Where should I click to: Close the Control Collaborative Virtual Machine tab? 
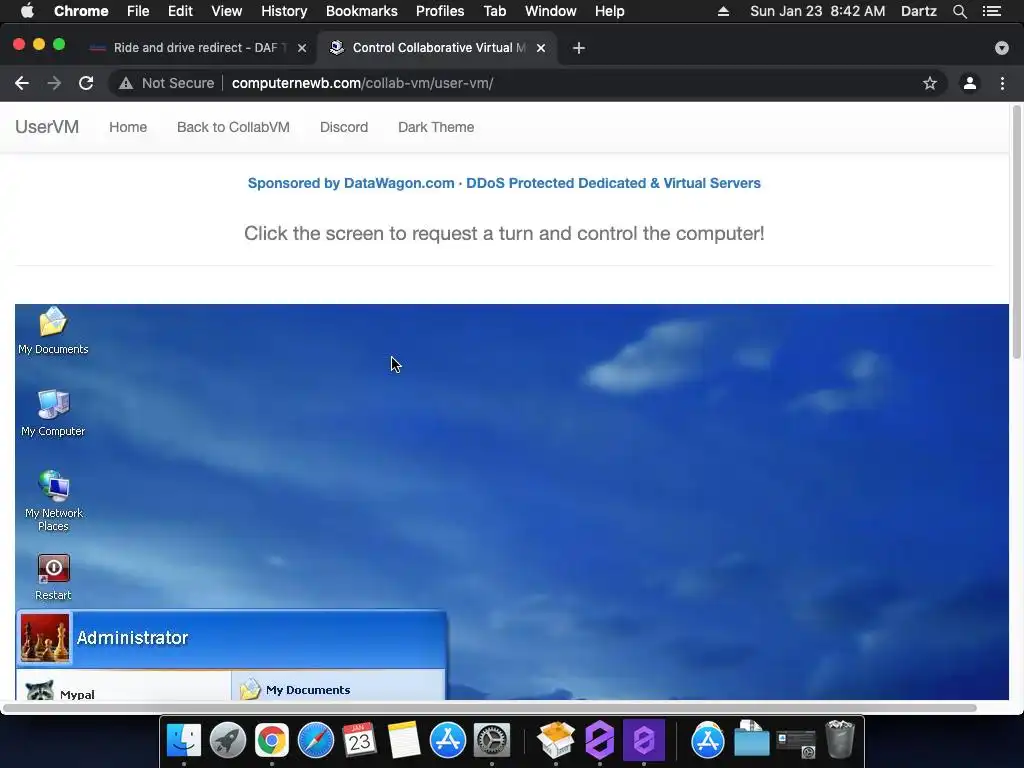coord(541,48)
